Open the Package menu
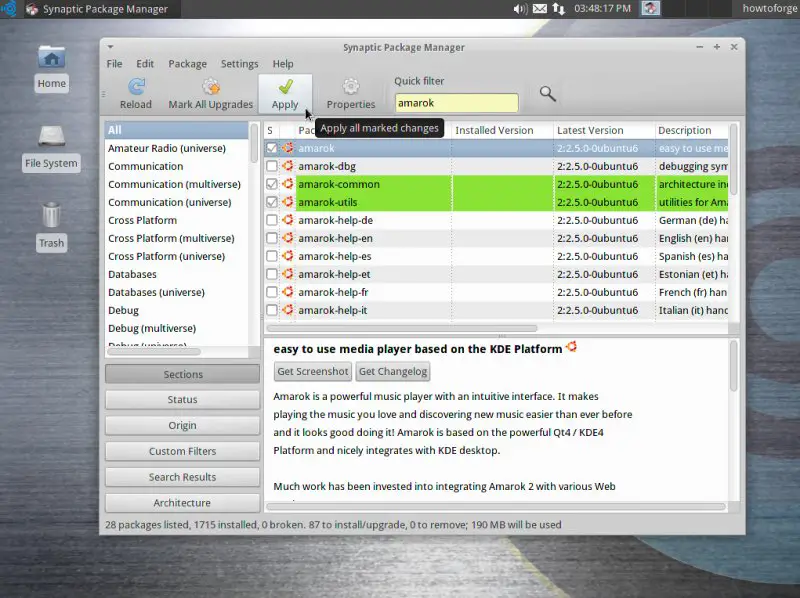The height and width of the screenshot is (598, 800). [x=188, y=64]
